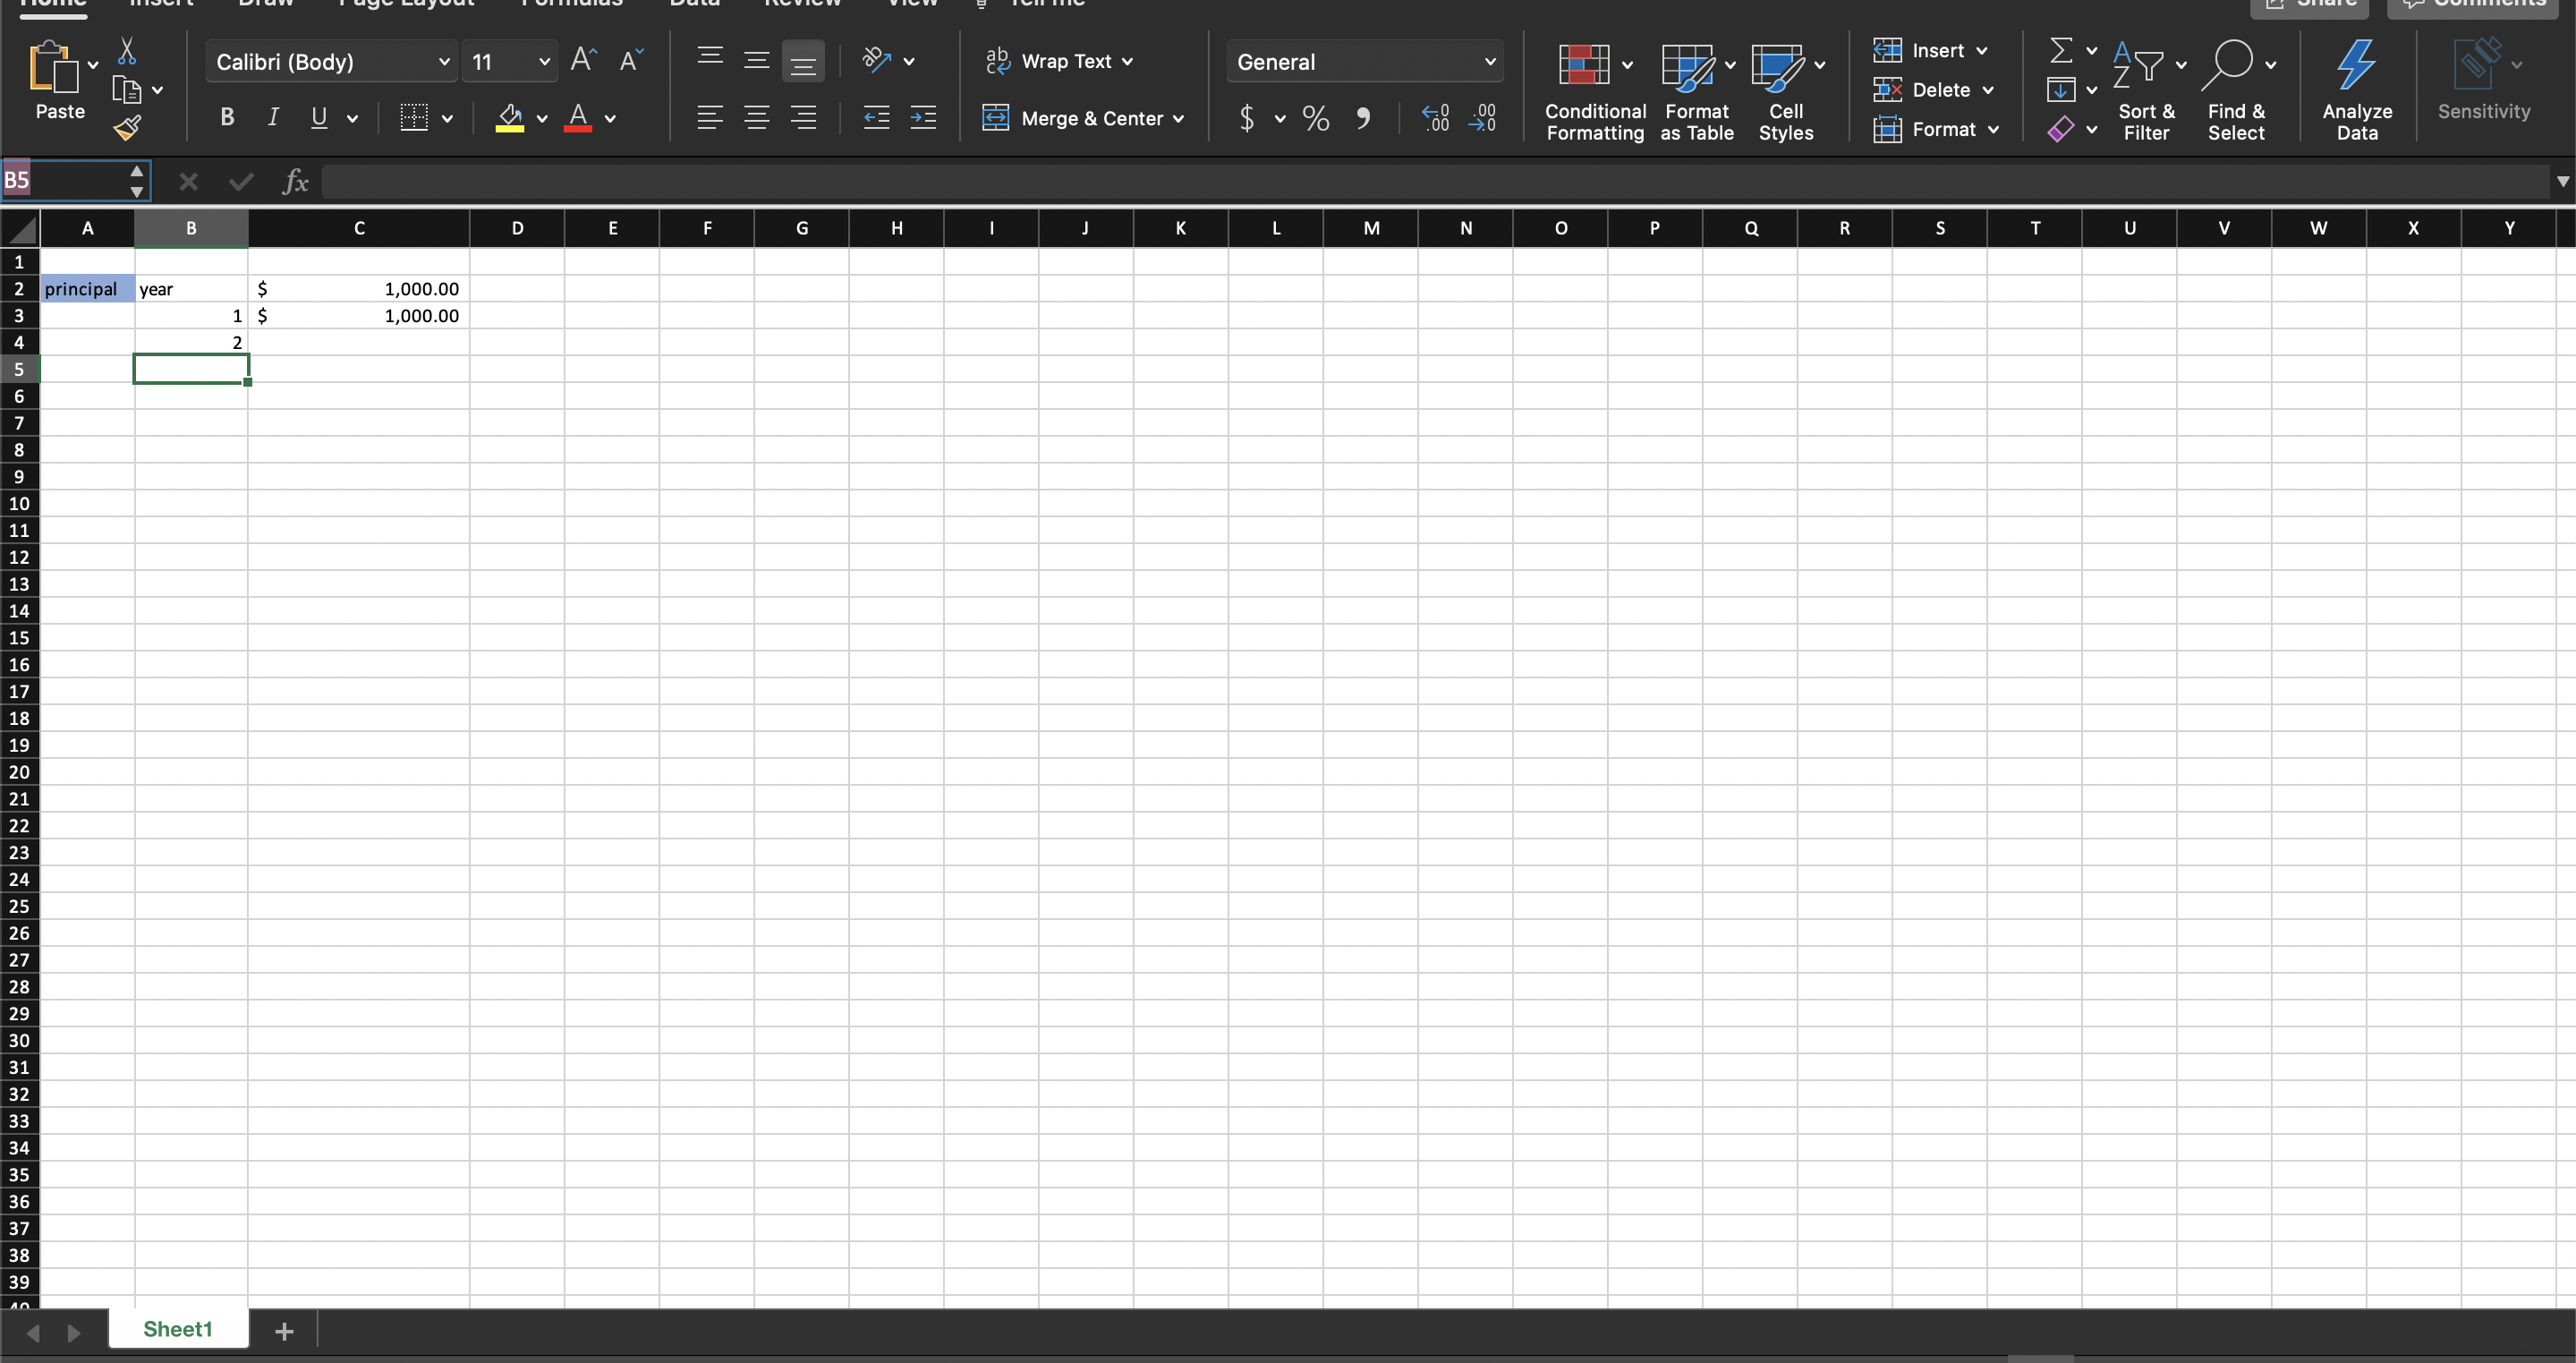Toggle Italic formatting
The image size is (2576, 1363).
pyautogui.click(x=273, y=118)
